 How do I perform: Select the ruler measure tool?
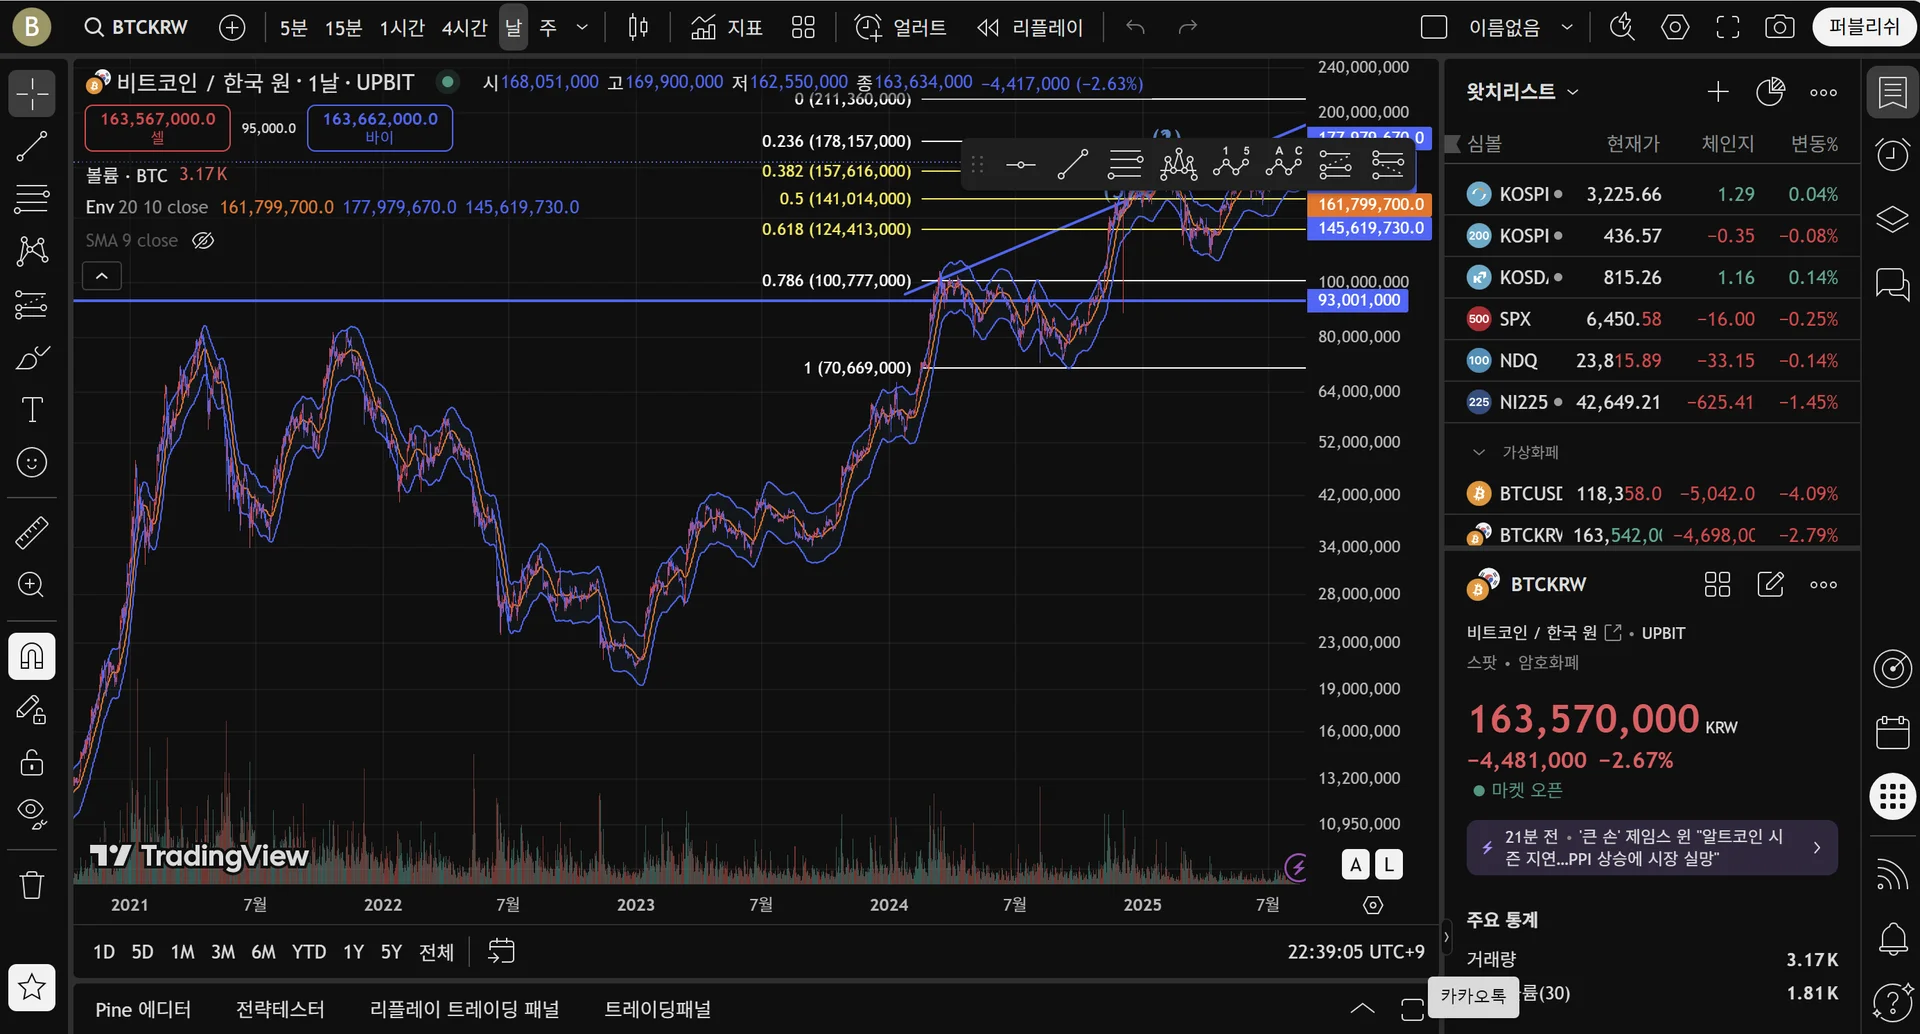pos(32,532)
